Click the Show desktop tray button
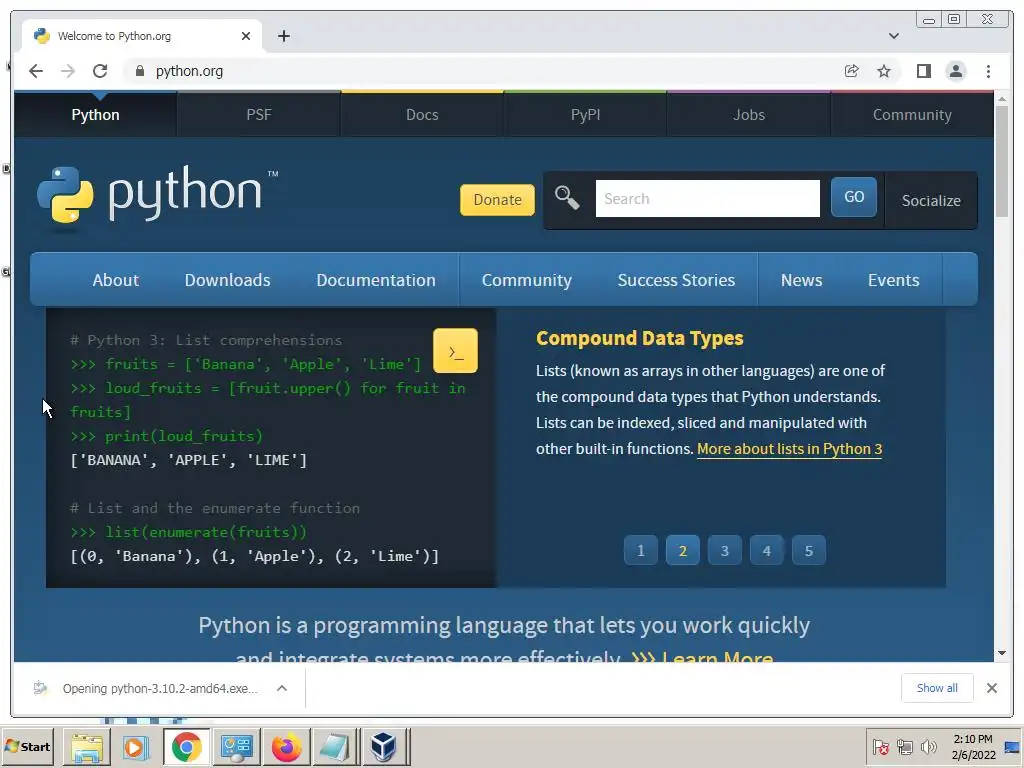This screenshot has width=1024, height=768. coord(1012,747)
